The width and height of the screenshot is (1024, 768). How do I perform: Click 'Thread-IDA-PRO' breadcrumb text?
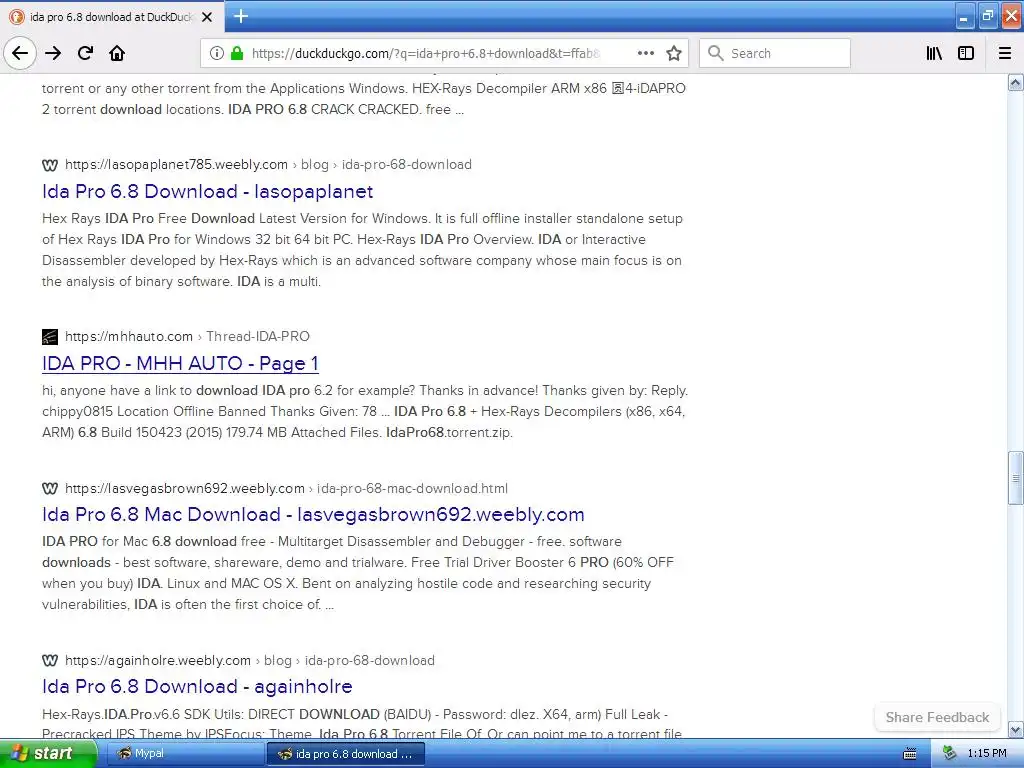pos(258,336)
